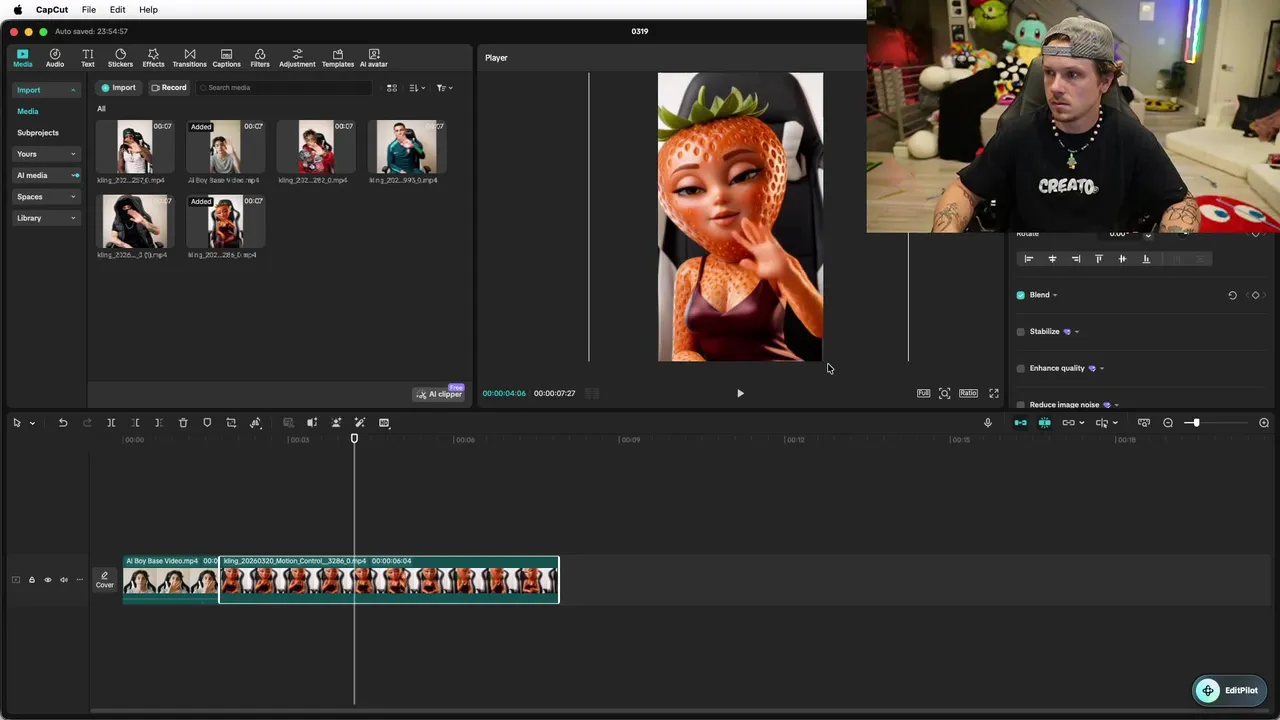Select the Subprojects item in sidebar

pos(38,133)
